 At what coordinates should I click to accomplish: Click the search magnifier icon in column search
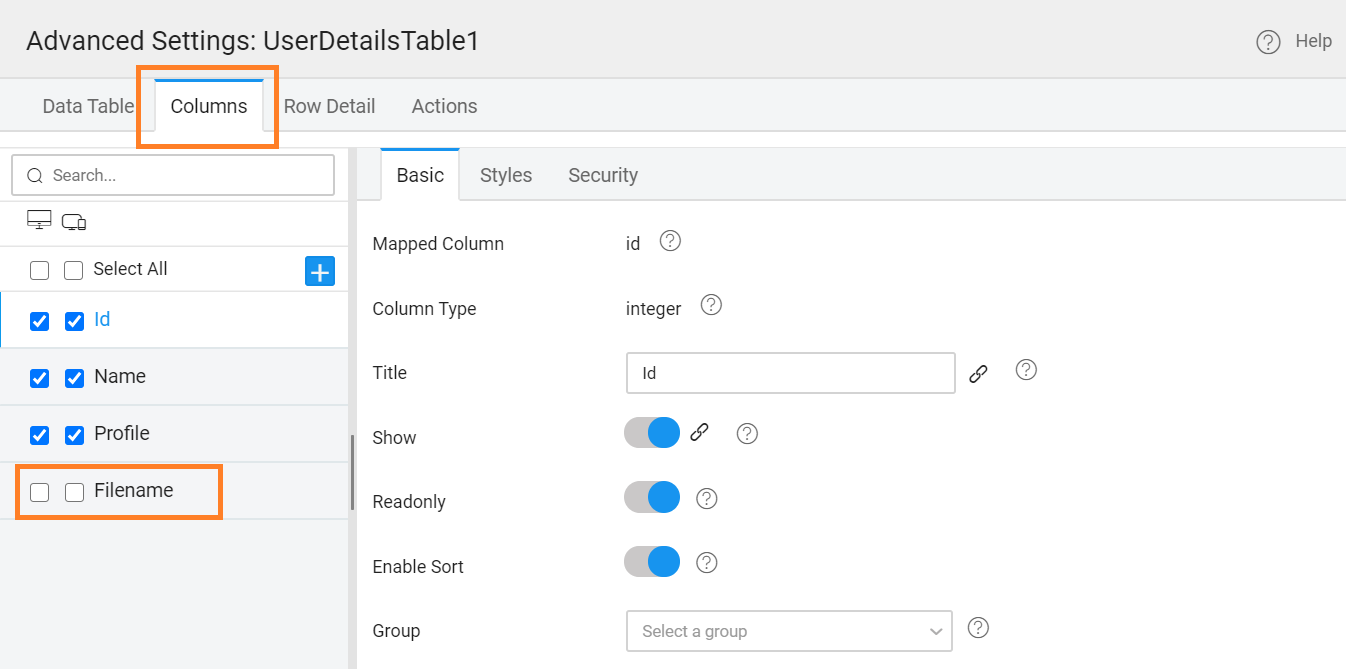(x=34, y=175)
